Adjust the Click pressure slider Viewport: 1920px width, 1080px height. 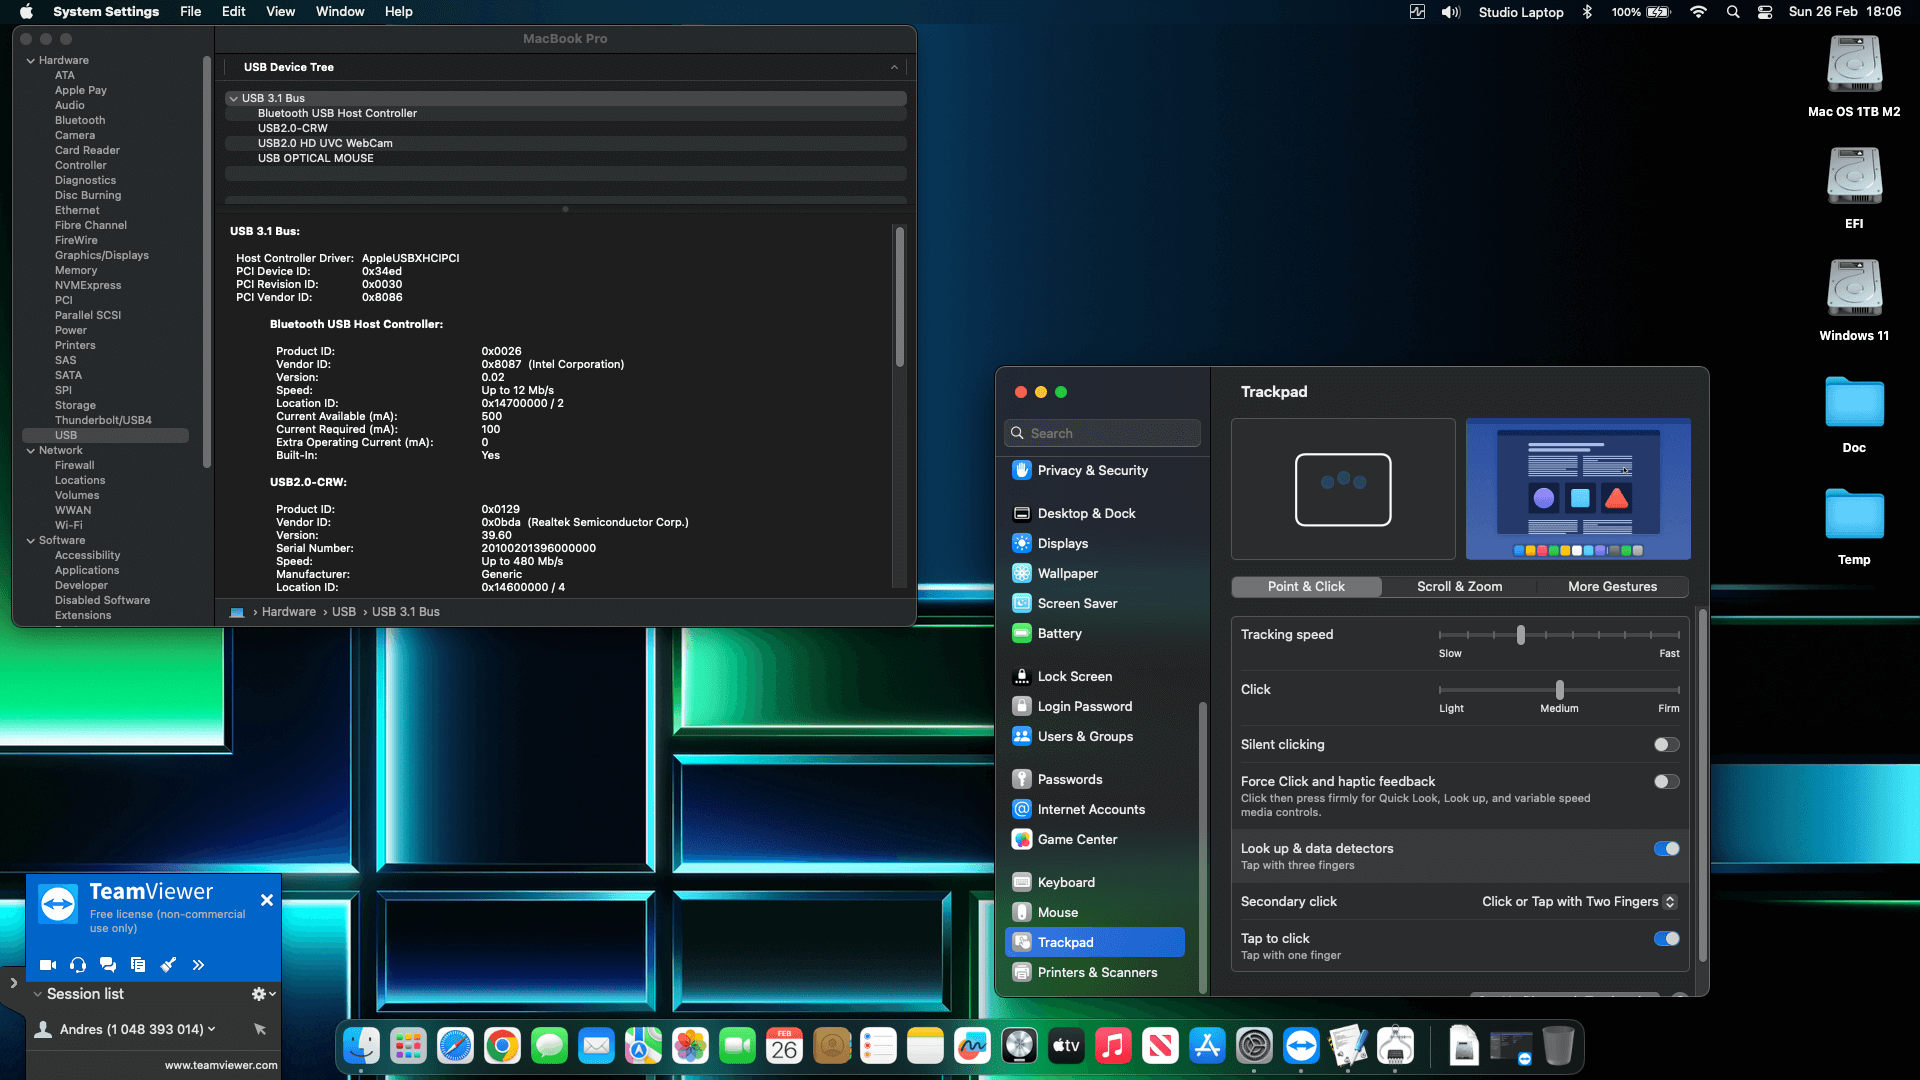pos(1559,690)
